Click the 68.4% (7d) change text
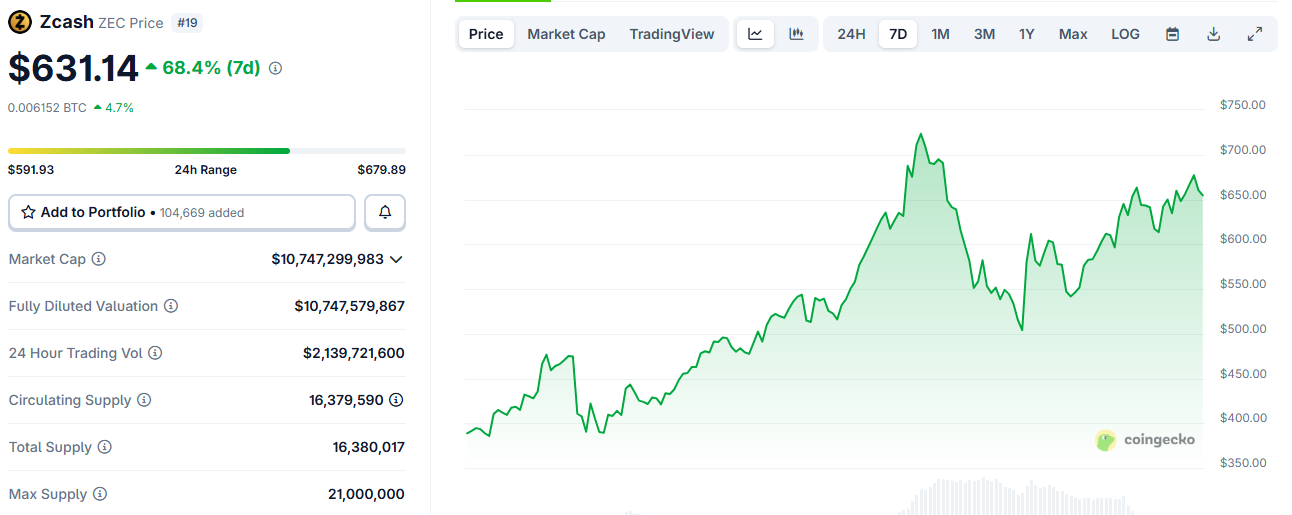 [212, 68]
